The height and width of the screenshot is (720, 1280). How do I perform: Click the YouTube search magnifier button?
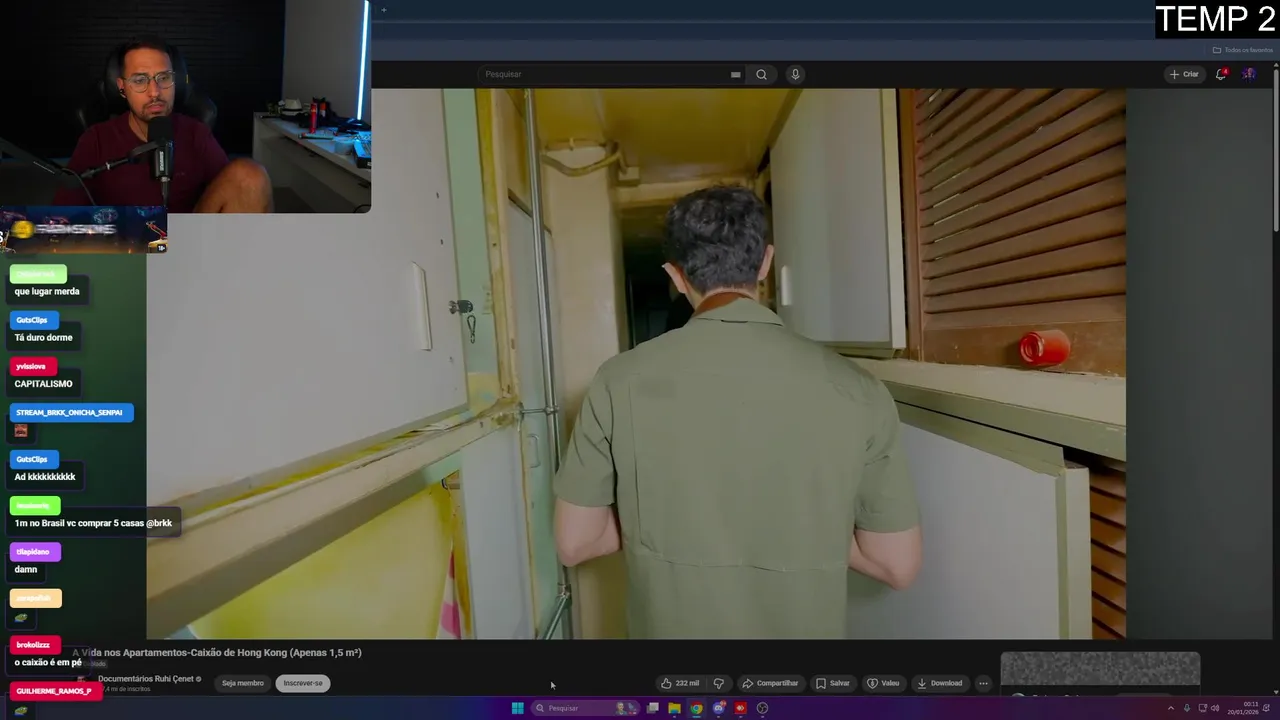pos(761,74)
